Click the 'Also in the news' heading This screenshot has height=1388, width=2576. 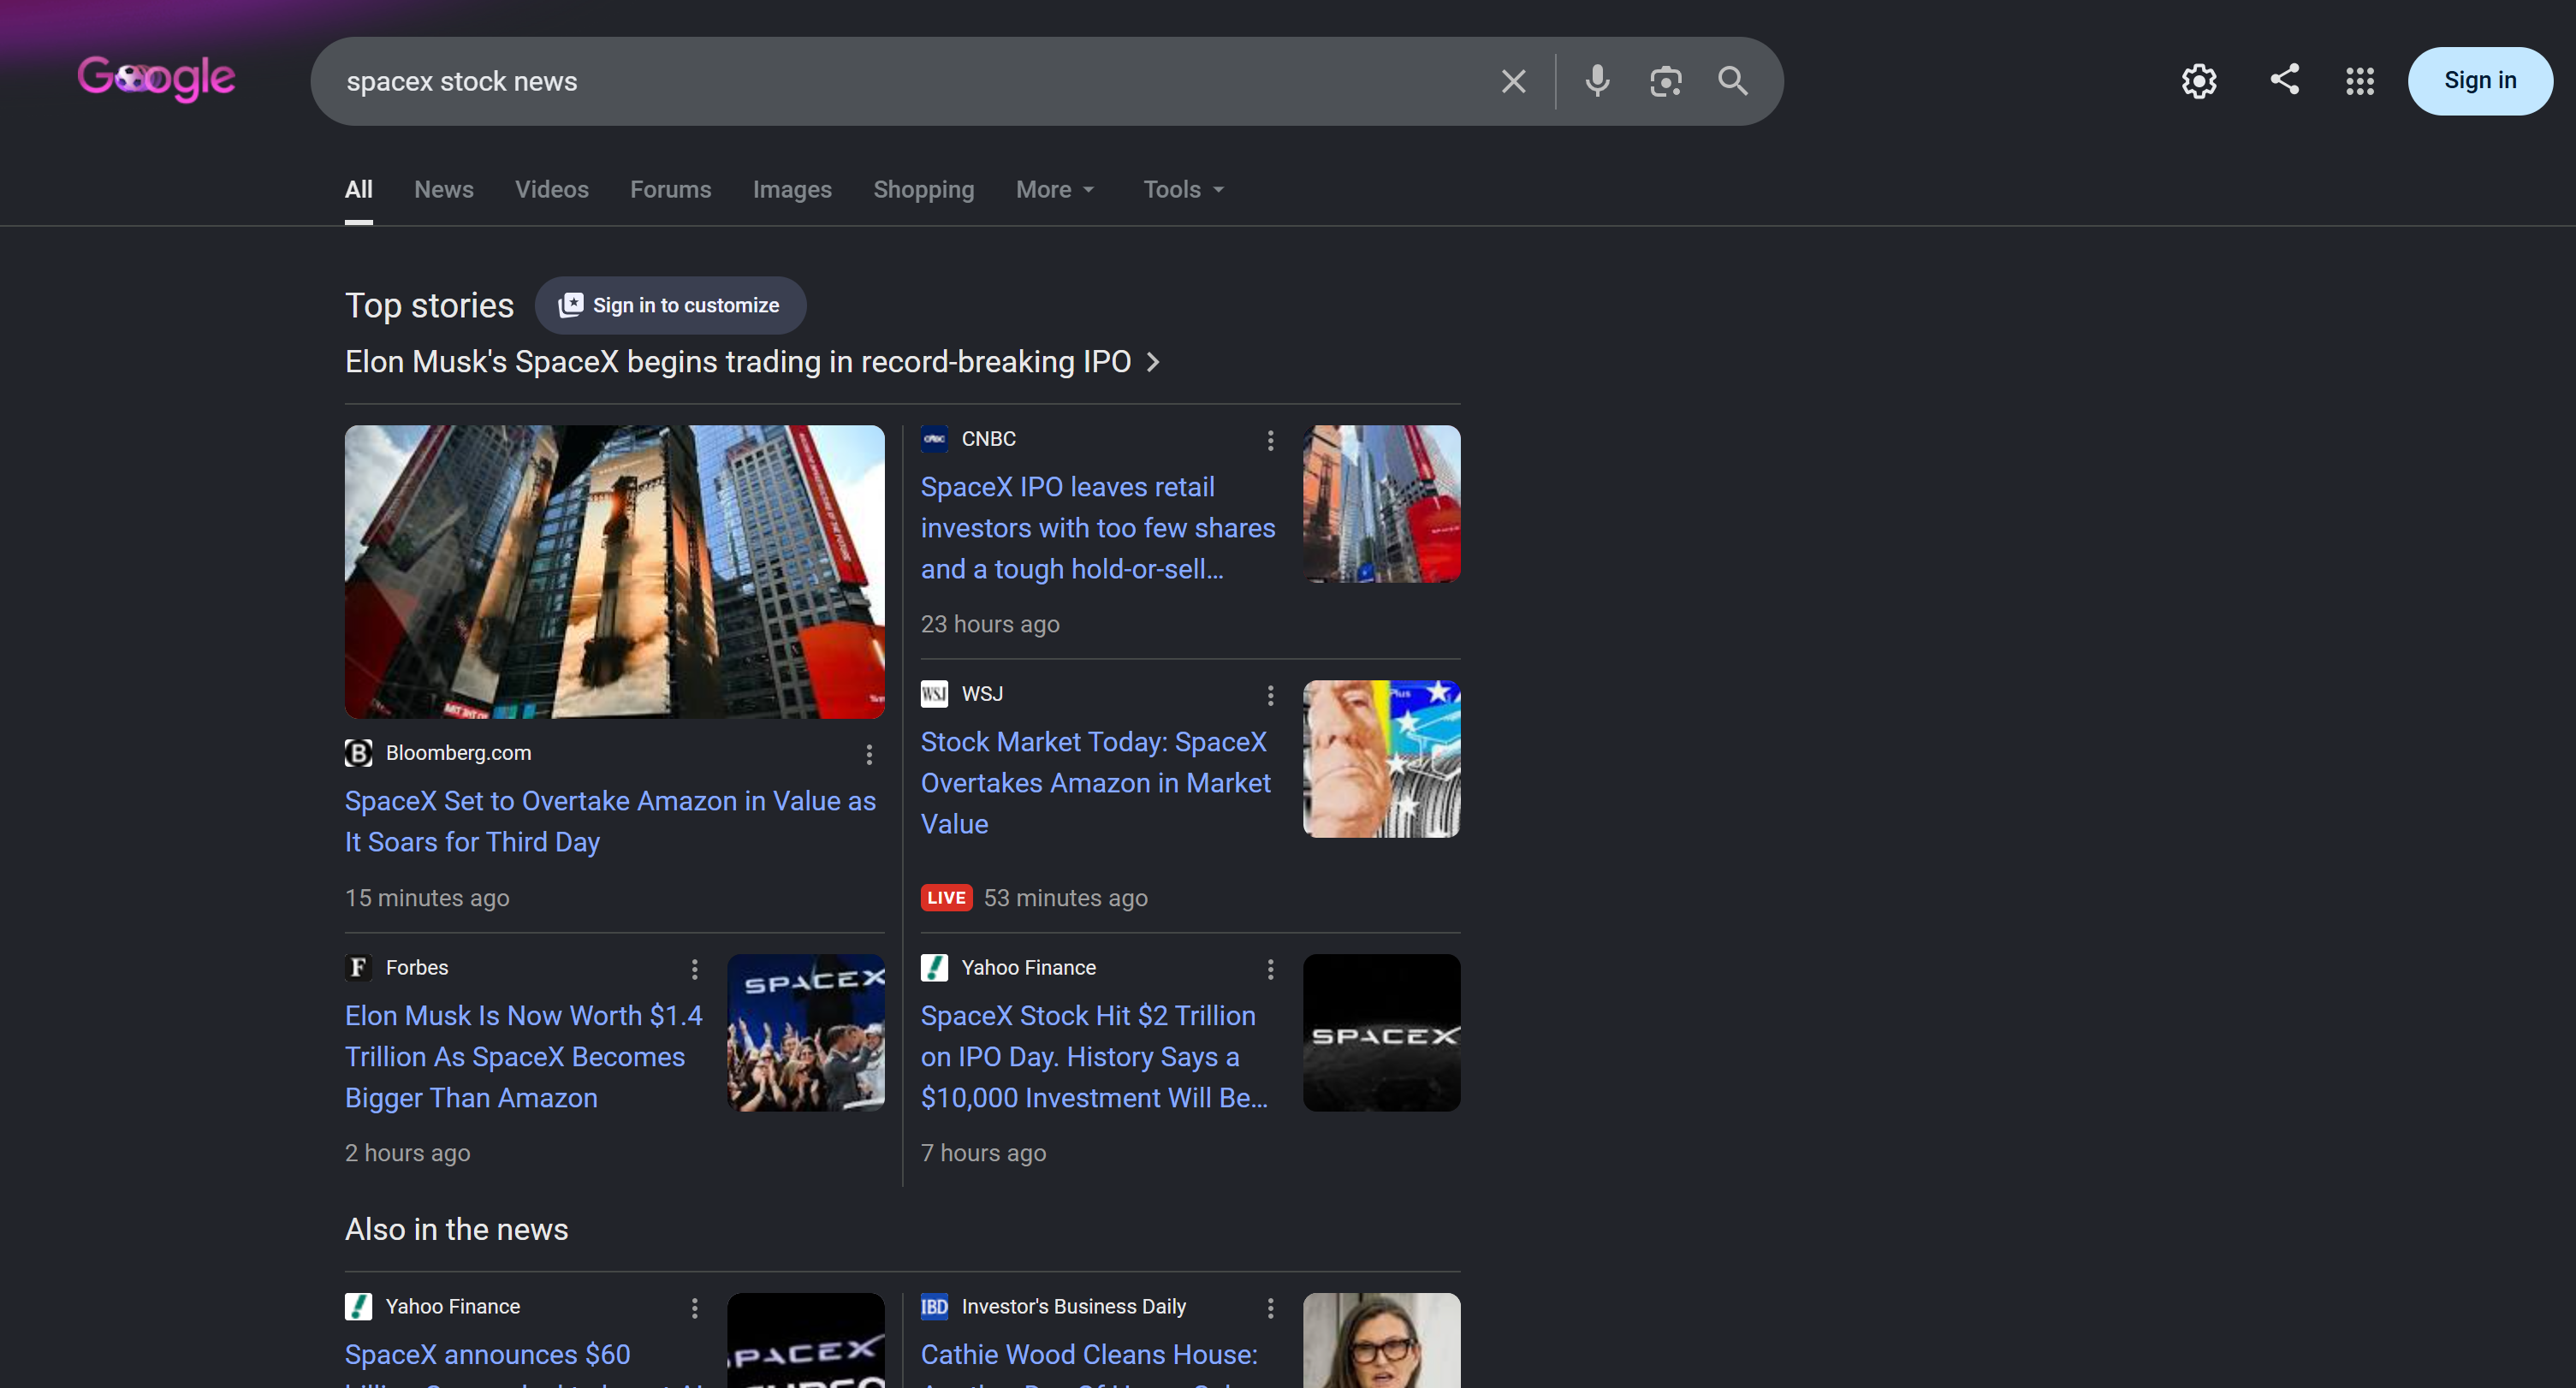456,1229
